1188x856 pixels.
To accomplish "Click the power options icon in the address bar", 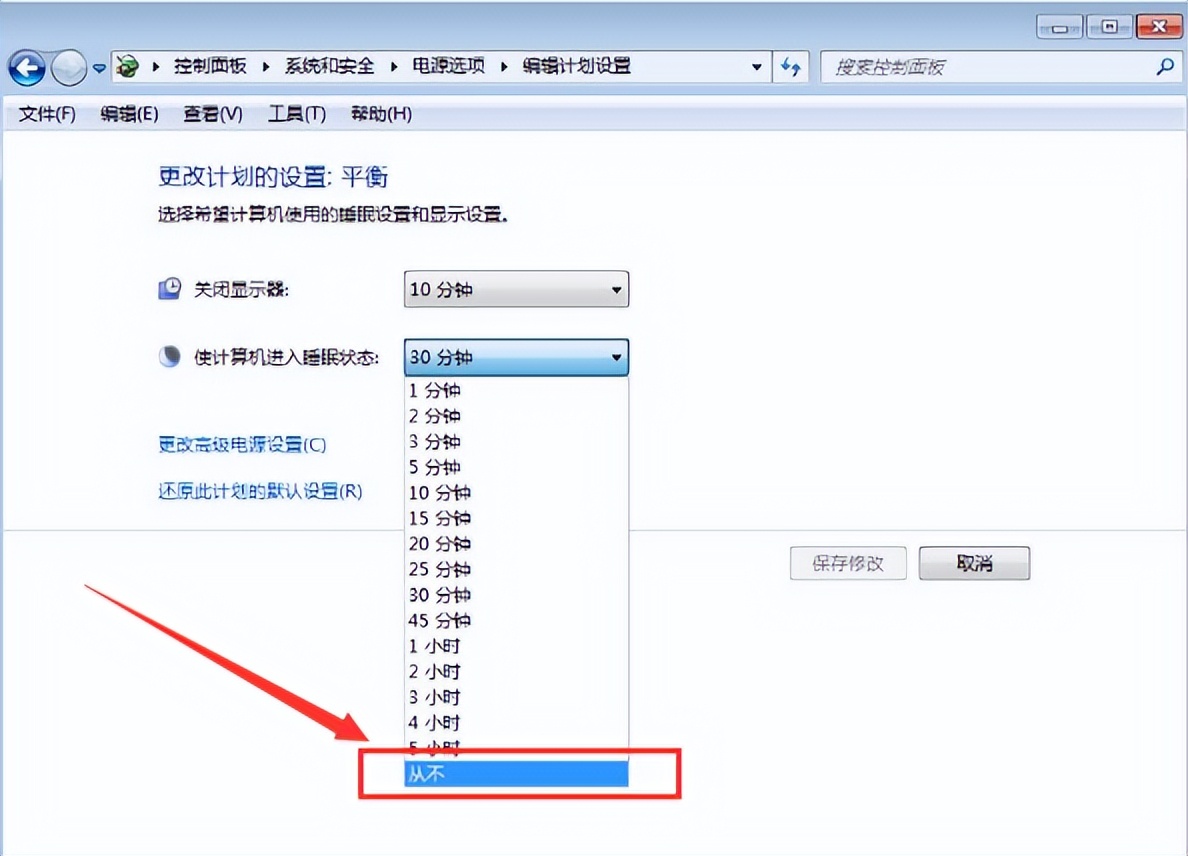I will (126, 66).
